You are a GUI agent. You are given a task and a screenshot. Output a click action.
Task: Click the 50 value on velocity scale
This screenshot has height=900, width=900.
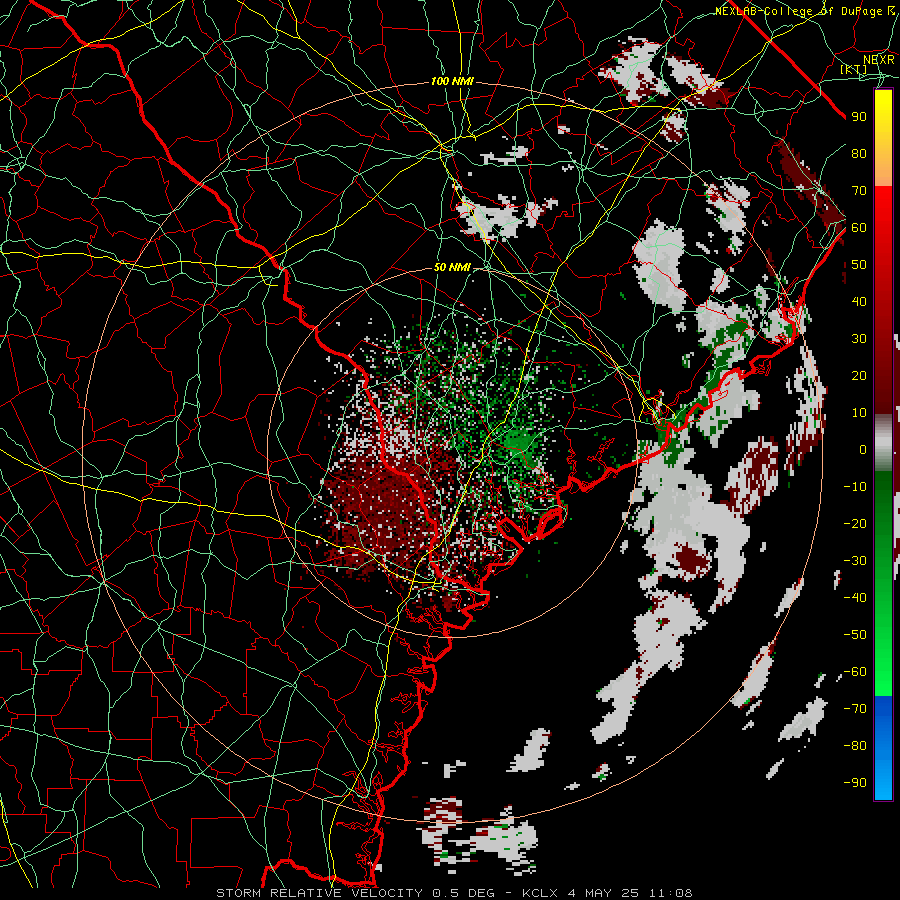[859, 265]
